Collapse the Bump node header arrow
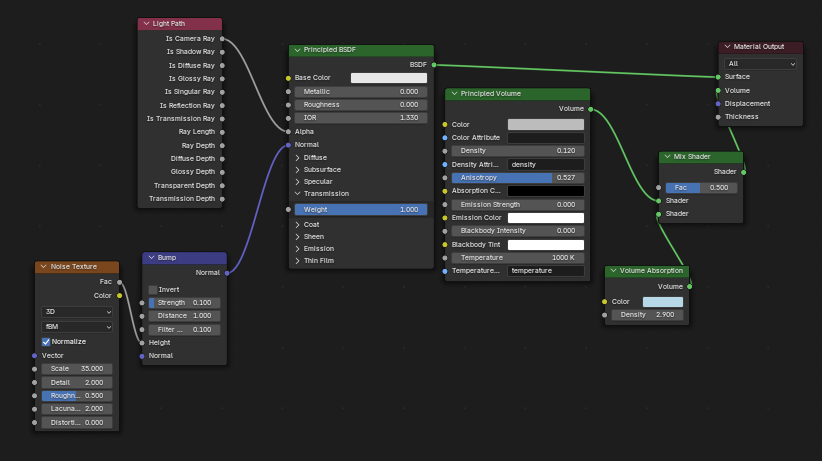This screenshot has height=461, width=822. [x=151, y=257]
